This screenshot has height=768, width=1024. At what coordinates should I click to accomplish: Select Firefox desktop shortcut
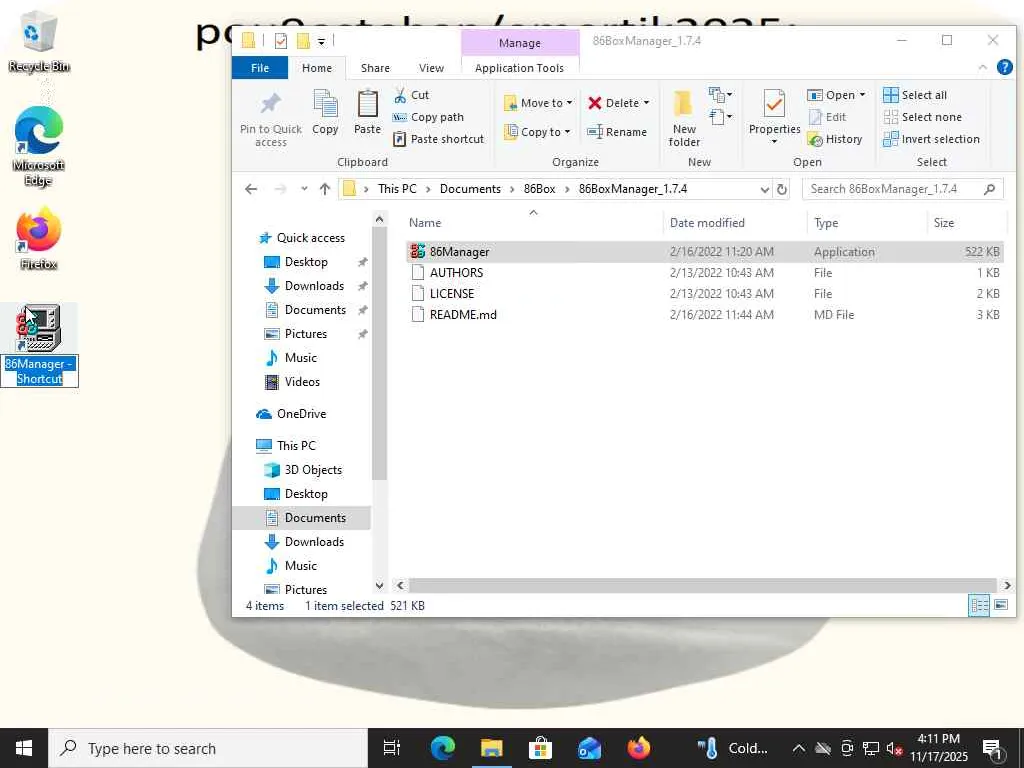[38, 238]
